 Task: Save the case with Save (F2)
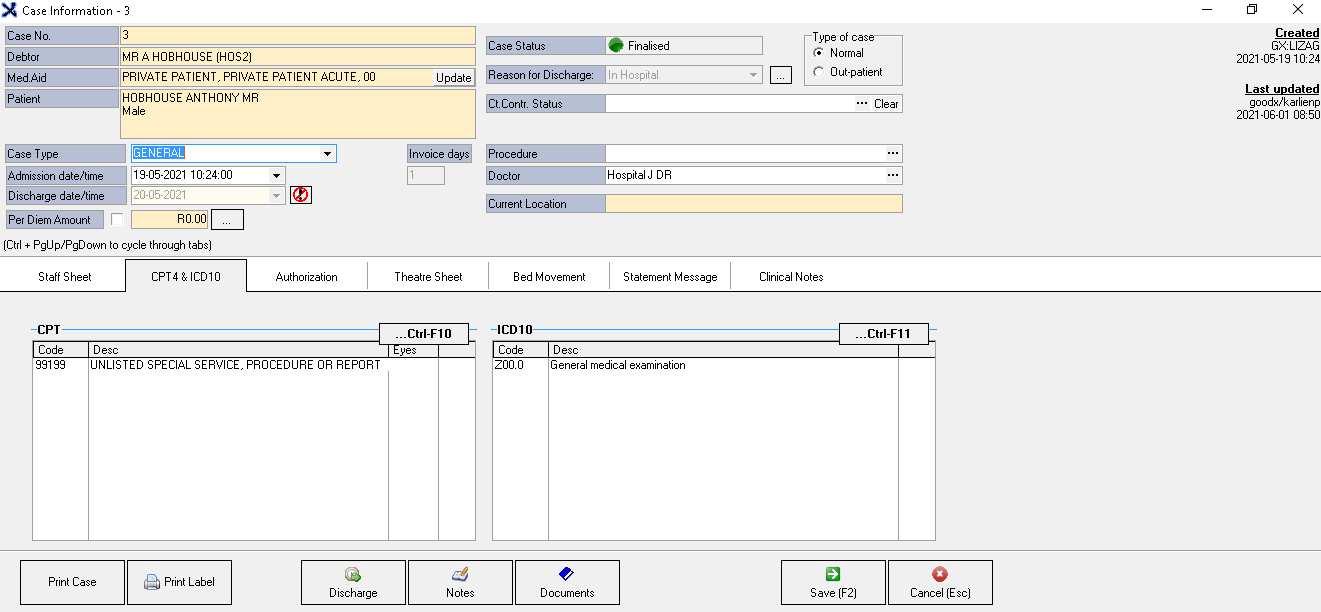coord(833,582)
